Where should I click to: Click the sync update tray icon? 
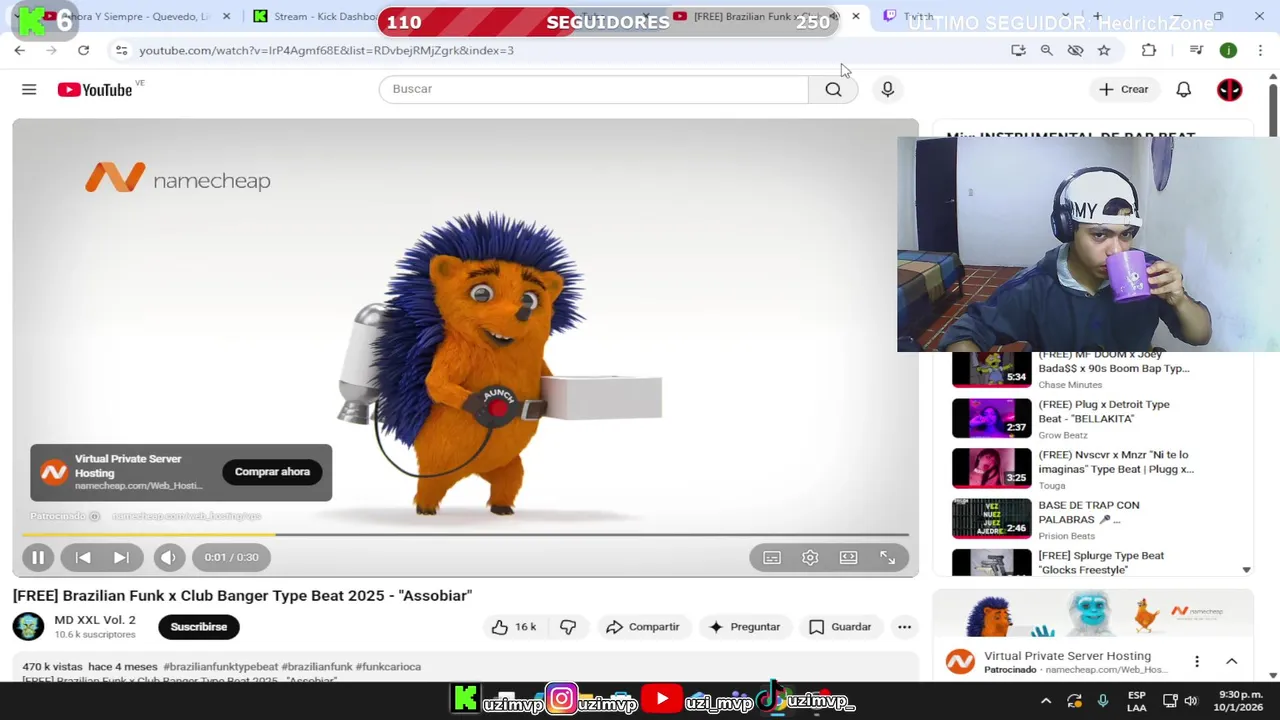pyautogui.click(x=1074, y=701)
